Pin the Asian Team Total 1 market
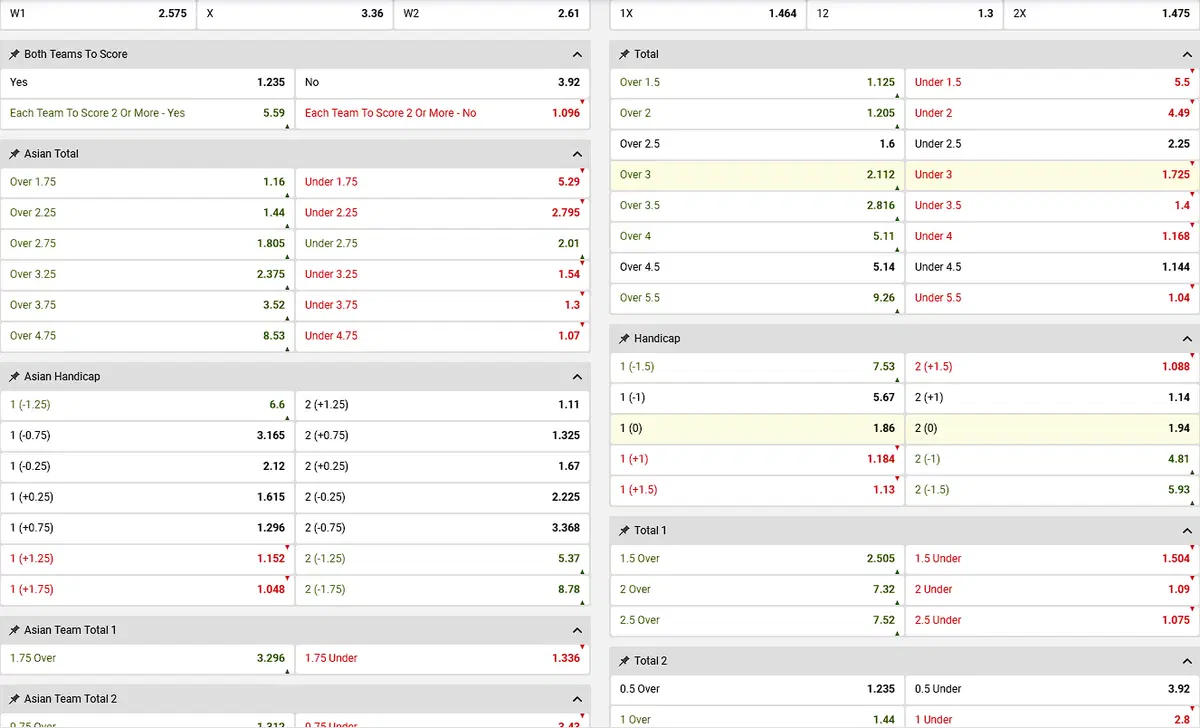 [15, 631]
